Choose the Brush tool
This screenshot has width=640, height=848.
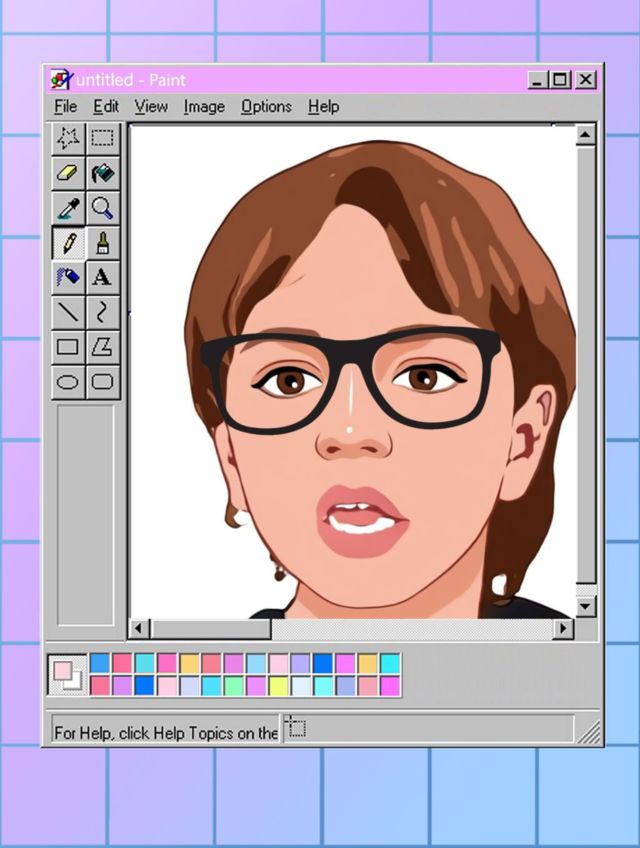[102, 243]
